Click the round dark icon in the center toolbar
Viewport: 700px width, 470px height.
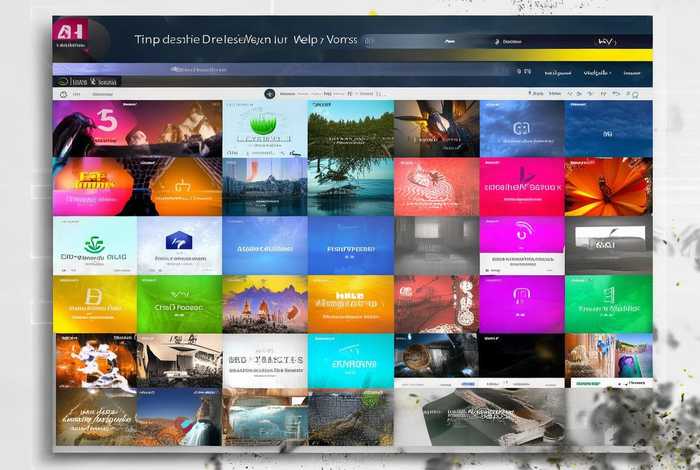270,93
